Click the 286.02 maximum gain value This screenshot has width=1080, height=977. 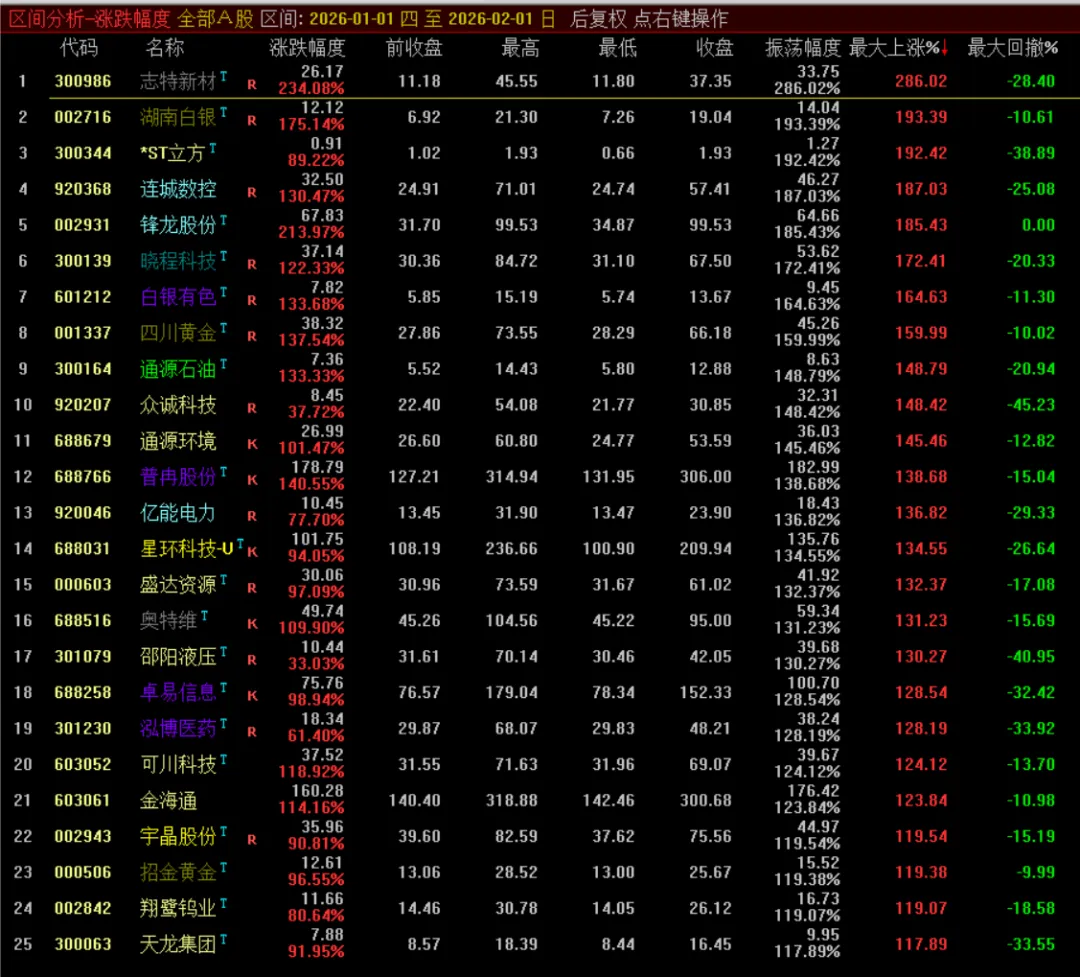click(x=921, y=81)
